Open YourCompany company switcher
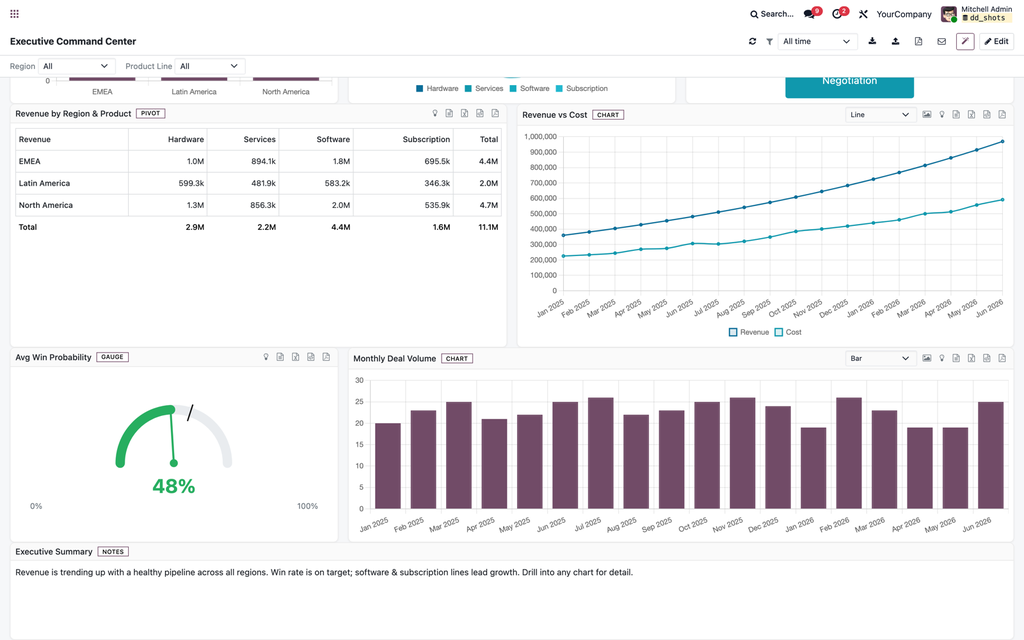This screenshot has width=1024, height=640. 904,14
